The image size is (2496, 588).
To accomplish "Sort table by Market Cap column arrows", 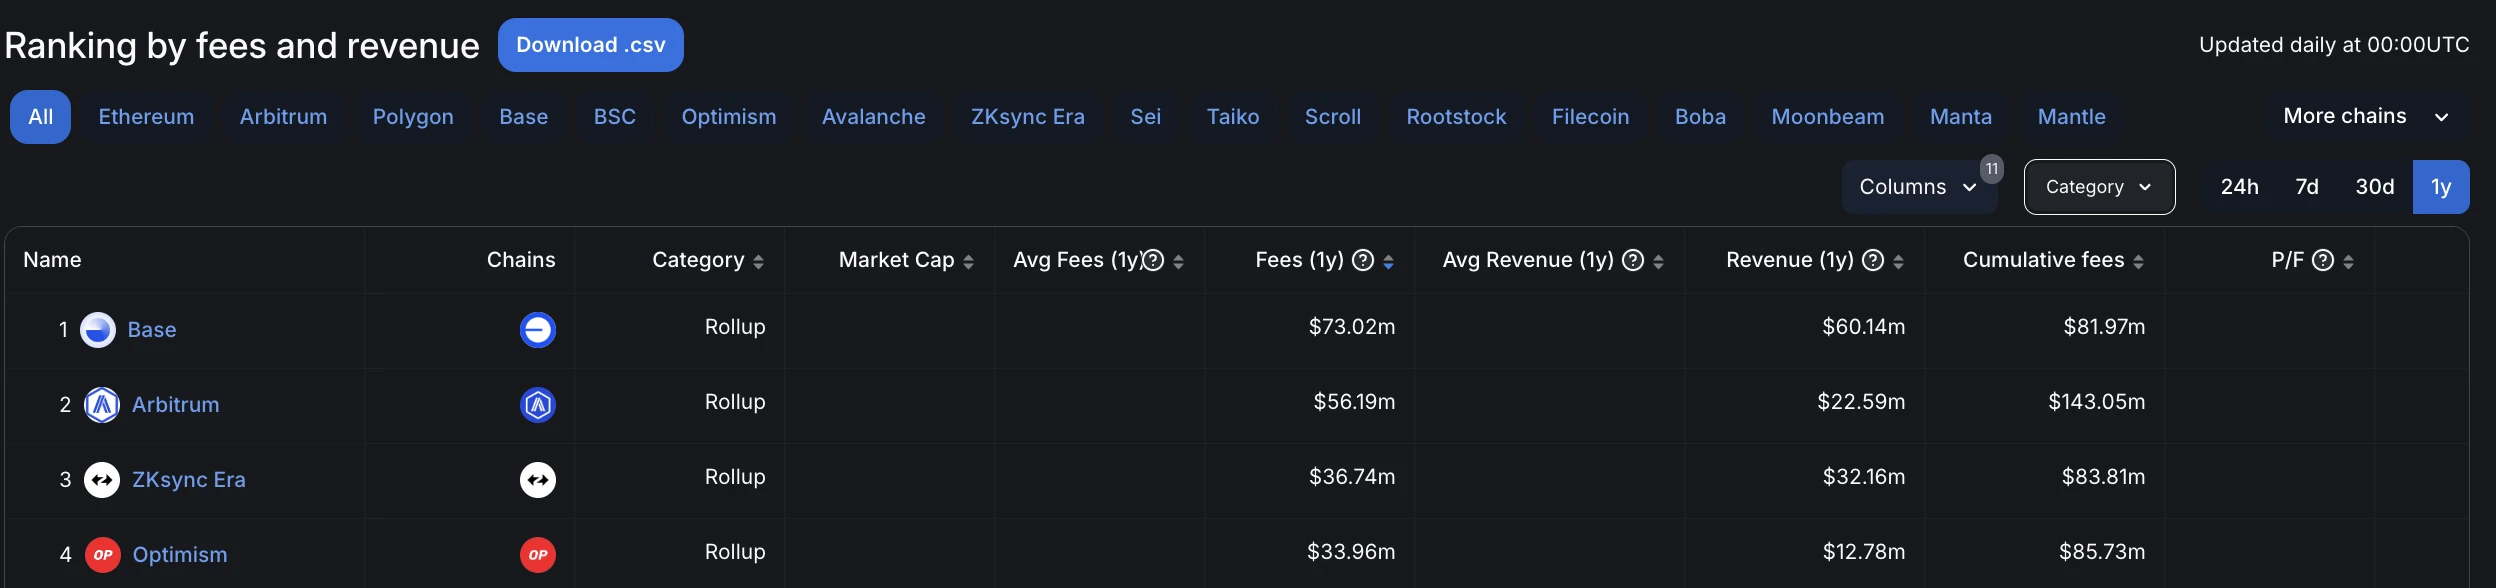I will click(x=968, y=262).
